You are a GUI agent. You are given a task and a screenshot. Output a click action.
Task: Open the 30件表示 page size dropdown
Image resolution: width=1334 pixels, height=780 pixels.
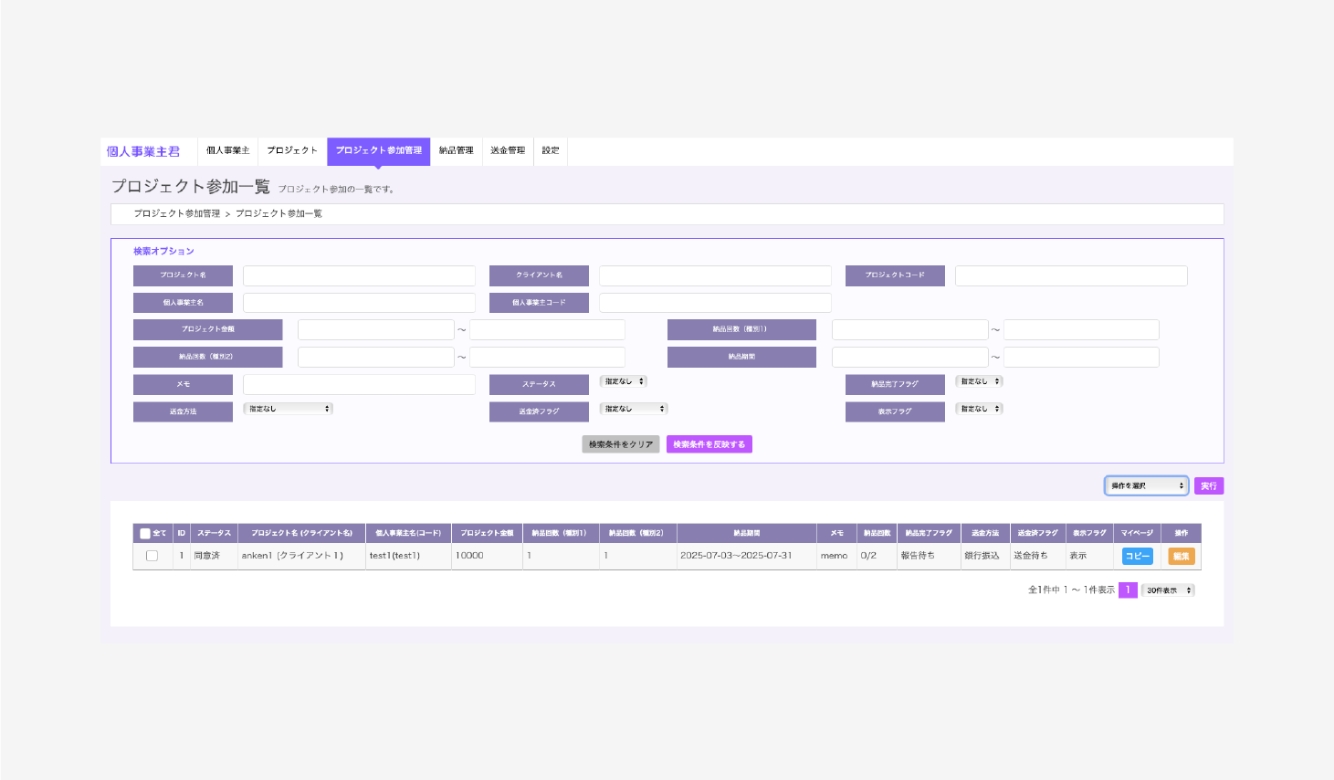coord(1168,590)
